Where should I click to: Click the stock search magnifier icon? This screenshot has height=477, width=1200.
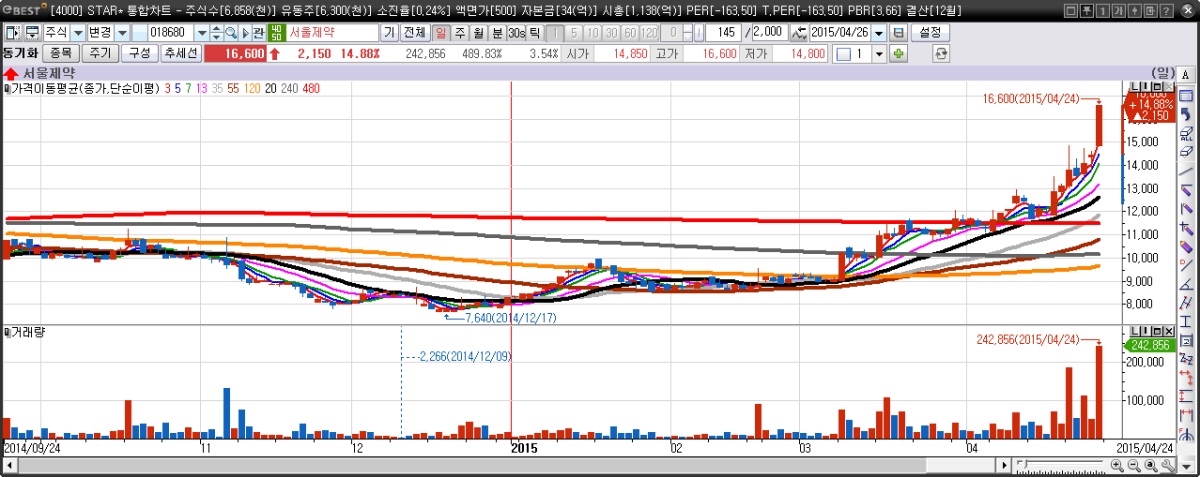pyautogui.click(x=230, y=32)
